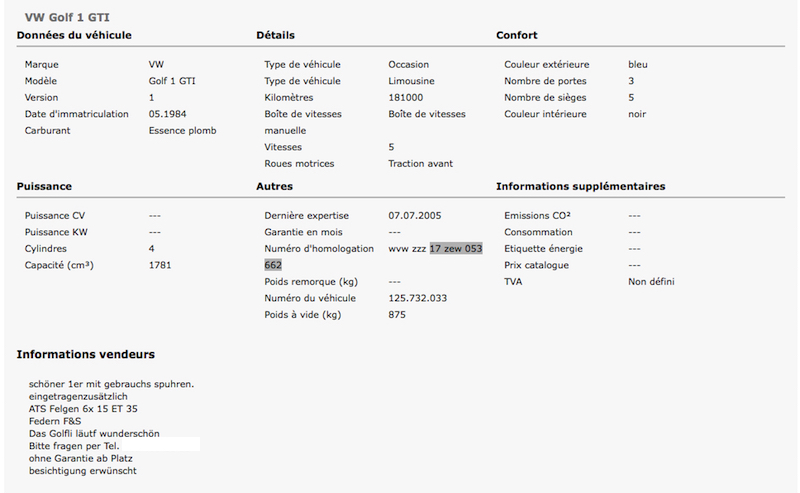Click the 'Date d'immatriculation' label
Image resolution: width=800 pixels, height=493 pixels.
pos(77,114)
